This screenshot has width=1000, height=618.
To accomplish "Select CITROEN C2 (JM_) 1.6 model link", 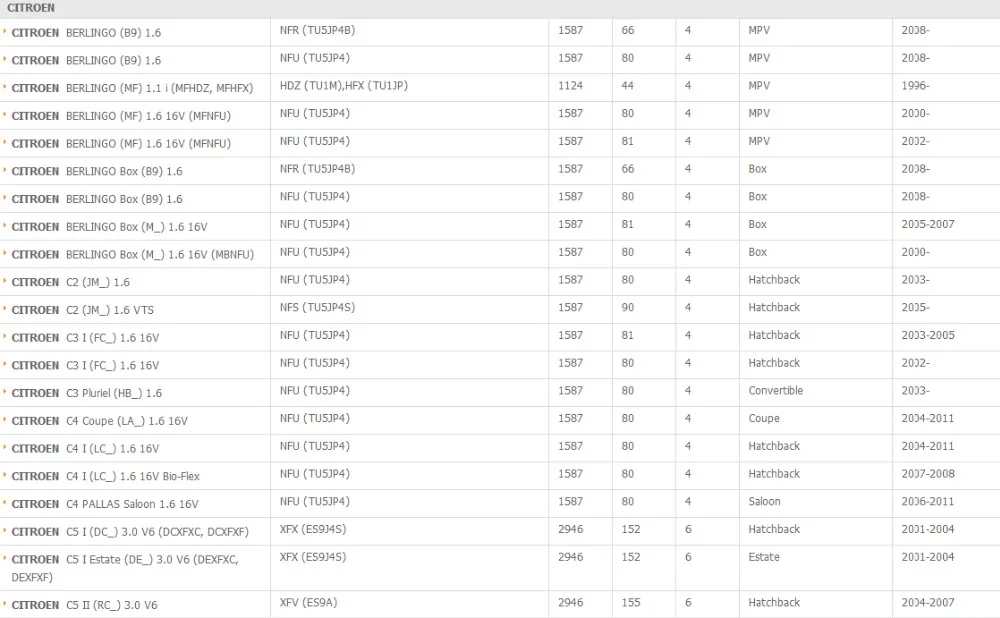I will point(70,282).
